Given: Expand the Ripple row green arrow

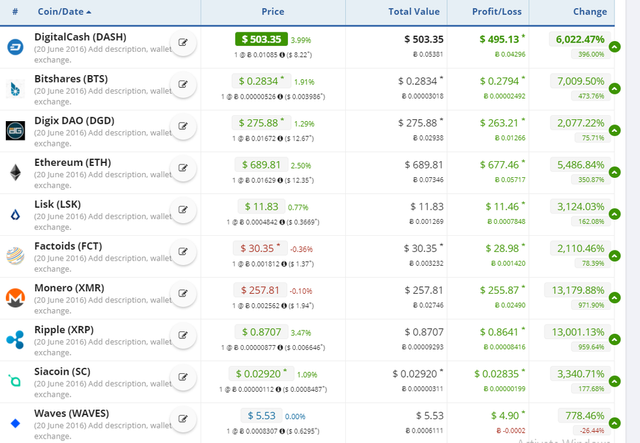Looking at the screenshot, I should click(614, 339).
